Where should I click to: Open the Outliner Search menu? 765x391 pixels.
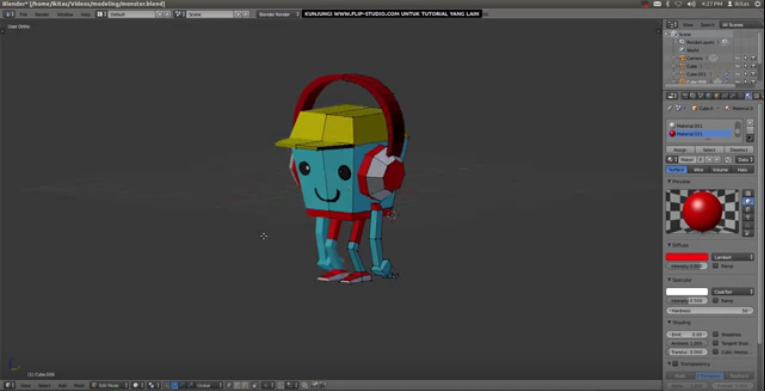click(707, 24)
